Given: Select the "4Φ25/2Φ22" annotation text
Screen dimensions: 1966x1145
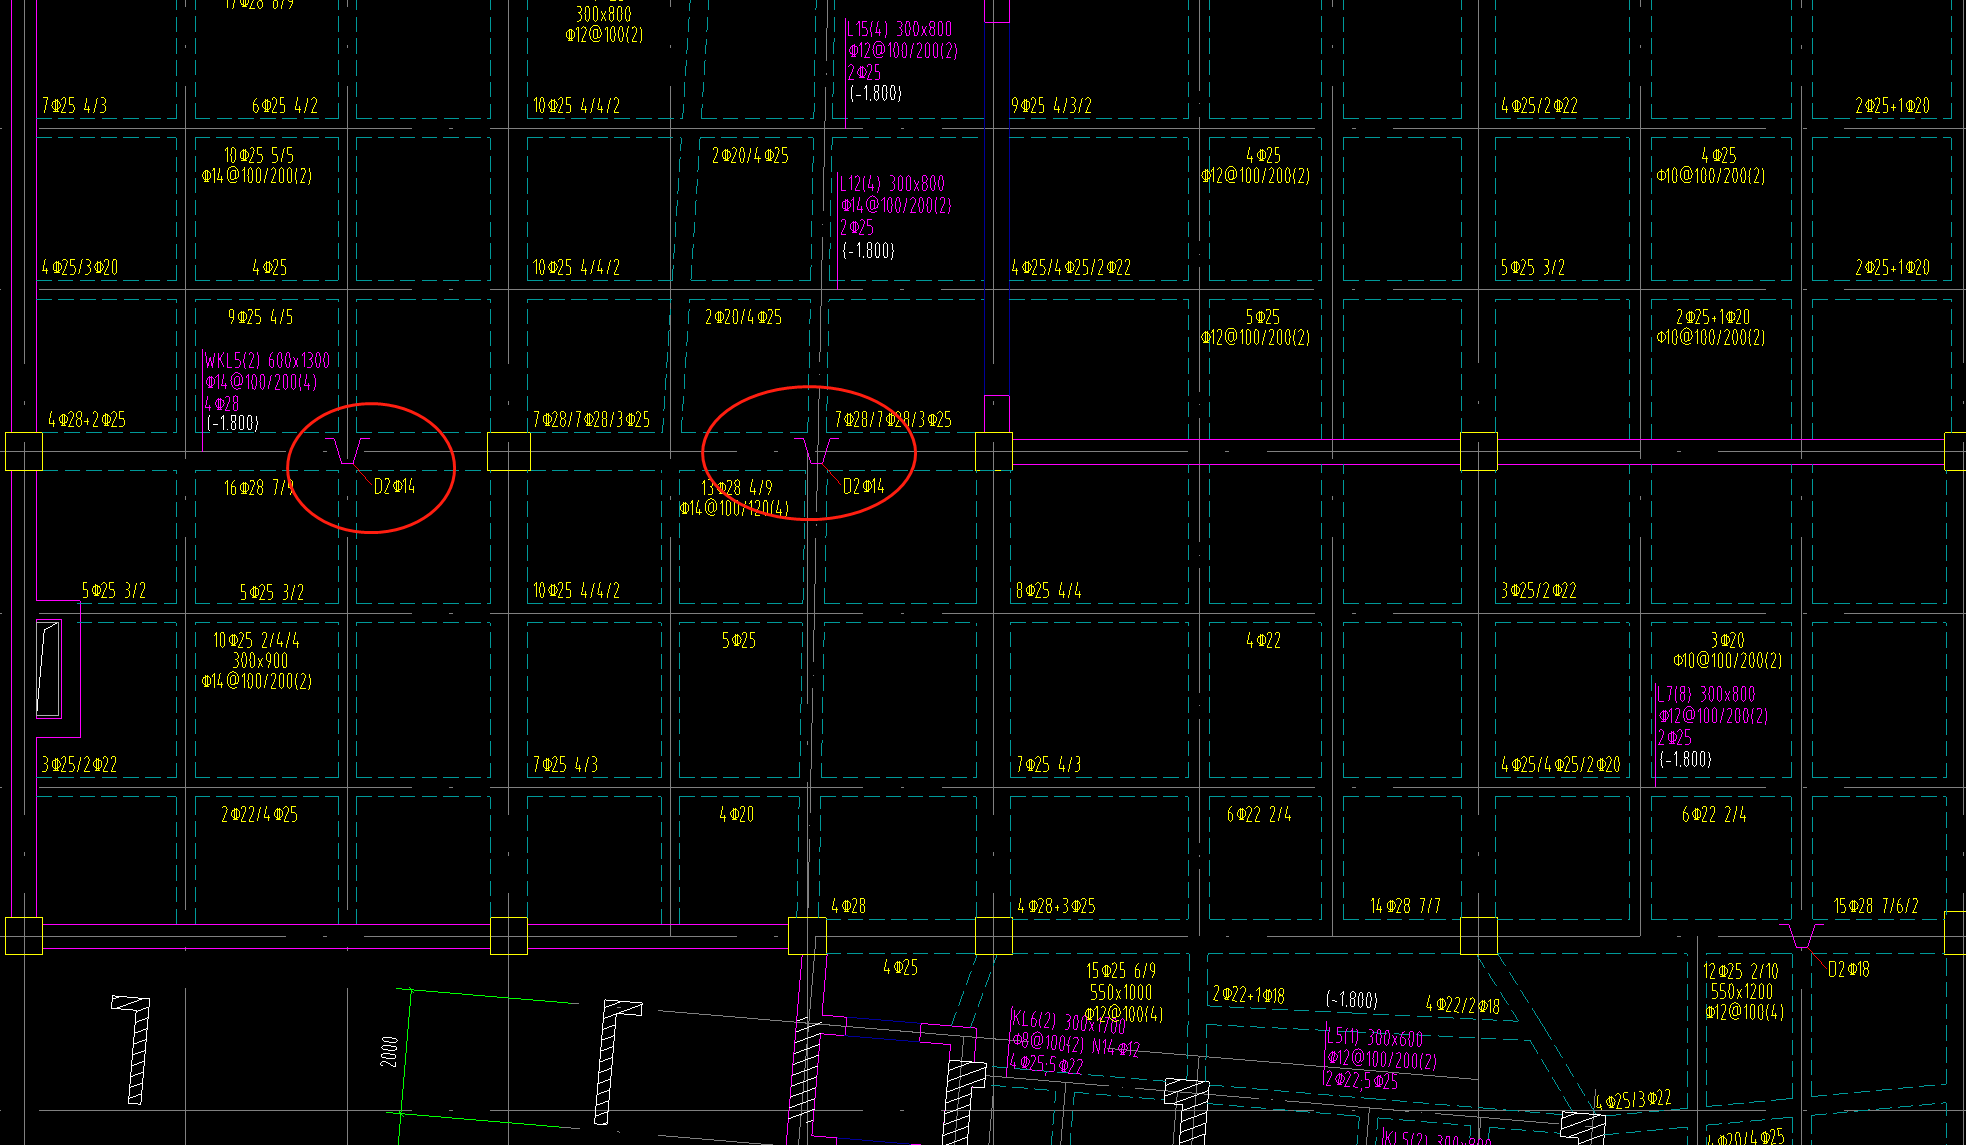Looking at the screenshot, I should point(1539,106).
